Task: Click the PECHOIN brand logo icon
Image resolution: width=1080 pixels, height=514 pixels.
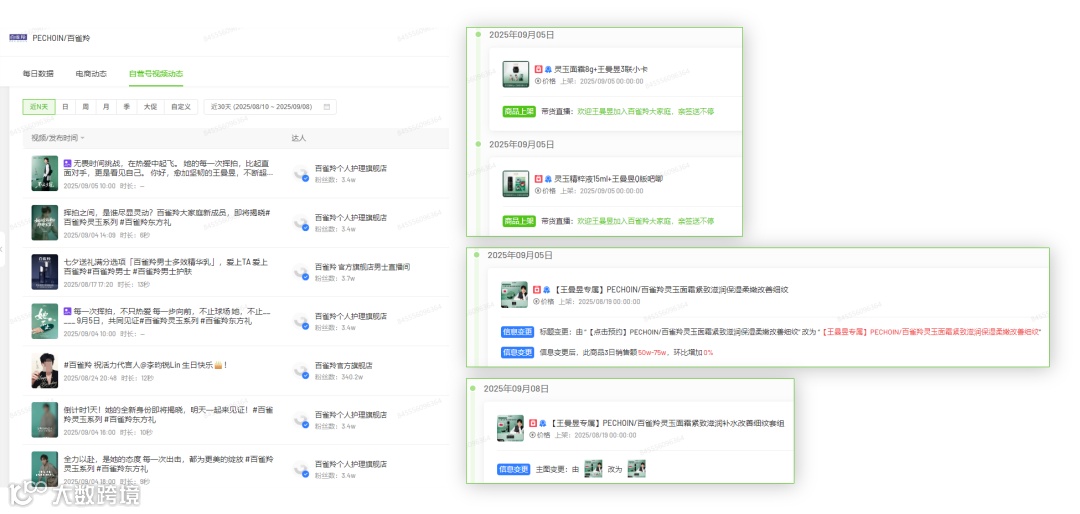Action: pos(18,38)
